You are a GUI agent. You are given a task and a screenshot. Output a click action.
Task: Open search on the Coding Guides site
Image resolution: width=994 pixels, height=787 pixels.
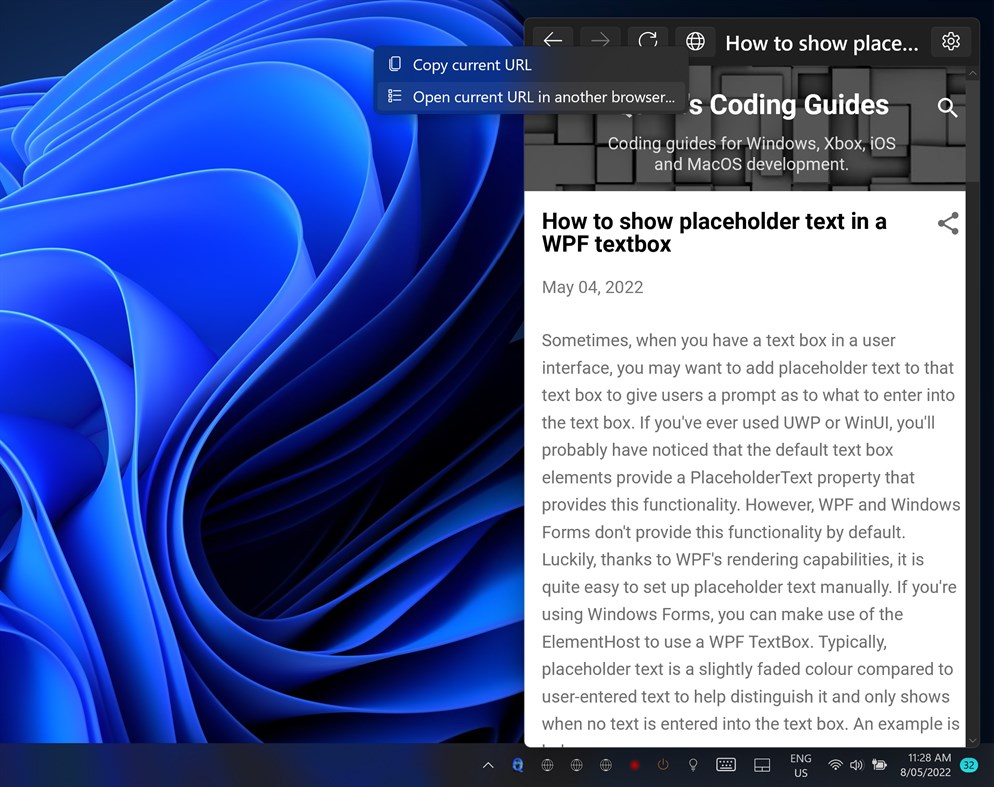point(947,107)
